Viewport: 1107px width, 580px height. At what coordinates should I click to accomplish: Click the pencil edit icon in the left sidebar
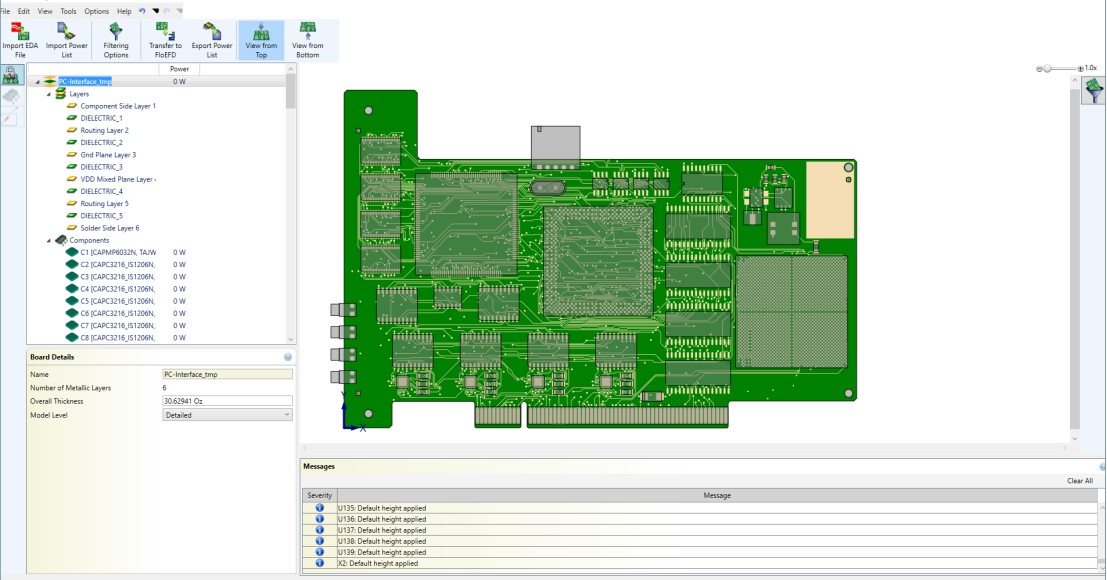(9, 118)
